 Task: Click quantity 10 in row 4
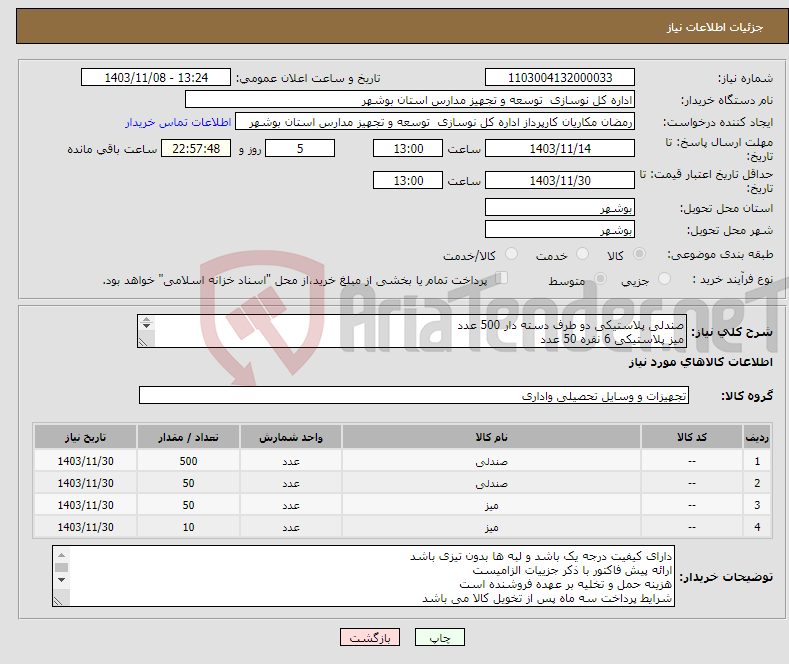(x=188, y=528)
